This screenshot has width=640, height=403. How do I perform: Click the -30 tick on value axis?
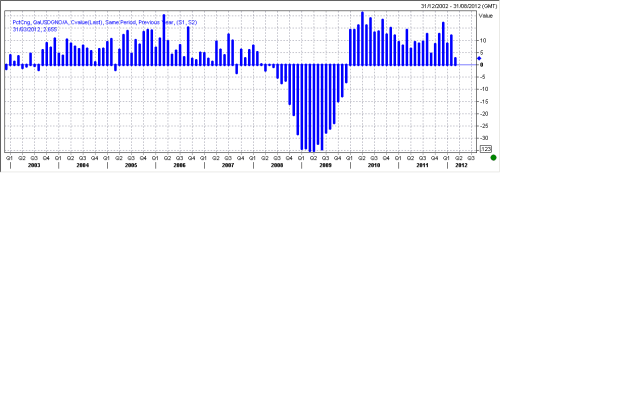pos(483,137)
